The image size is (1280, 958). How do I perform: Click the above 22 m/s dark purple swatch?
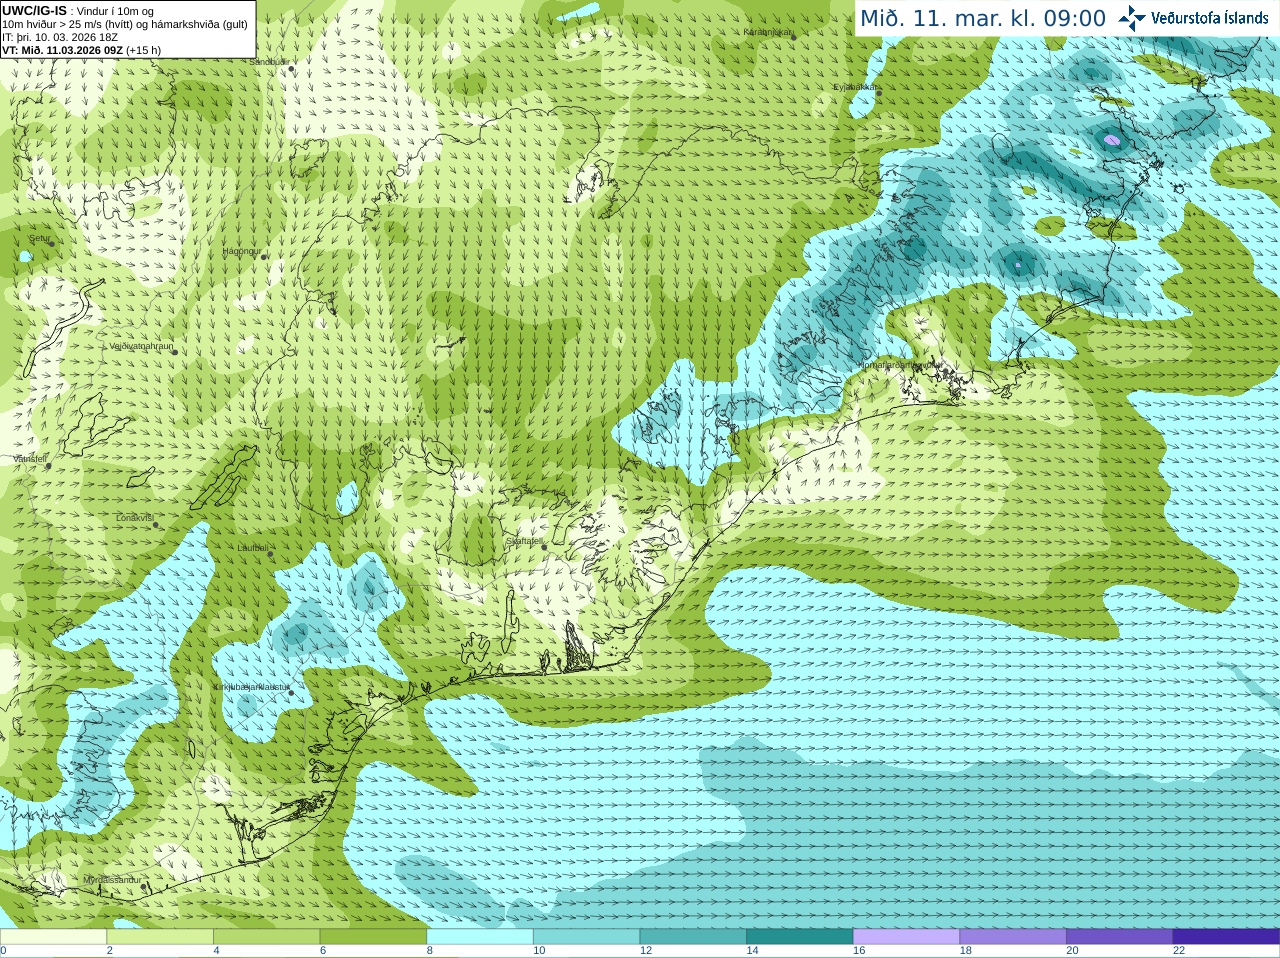tap(1227, 937)
